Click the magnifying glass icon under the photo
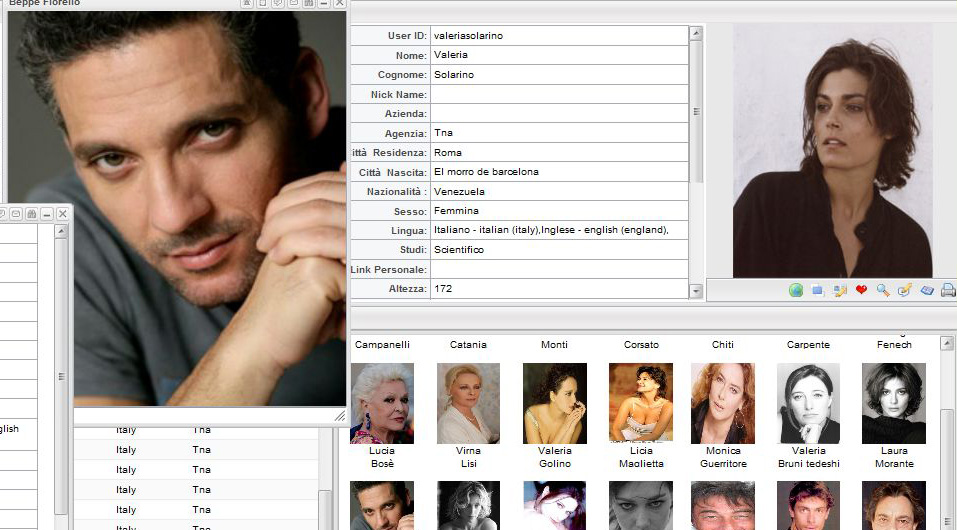Screen dimensions: 957x530 883,290
